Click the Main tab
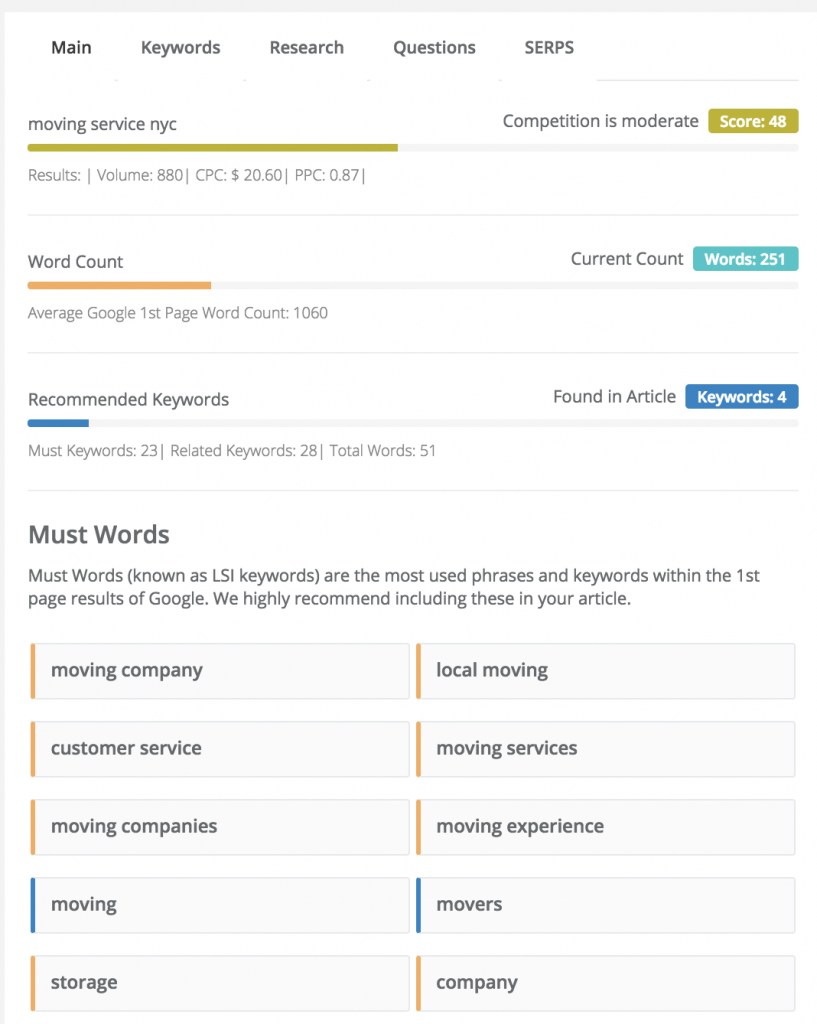Image resolution: width=817 pixels, height=1024 pixels. coord(71,48)
